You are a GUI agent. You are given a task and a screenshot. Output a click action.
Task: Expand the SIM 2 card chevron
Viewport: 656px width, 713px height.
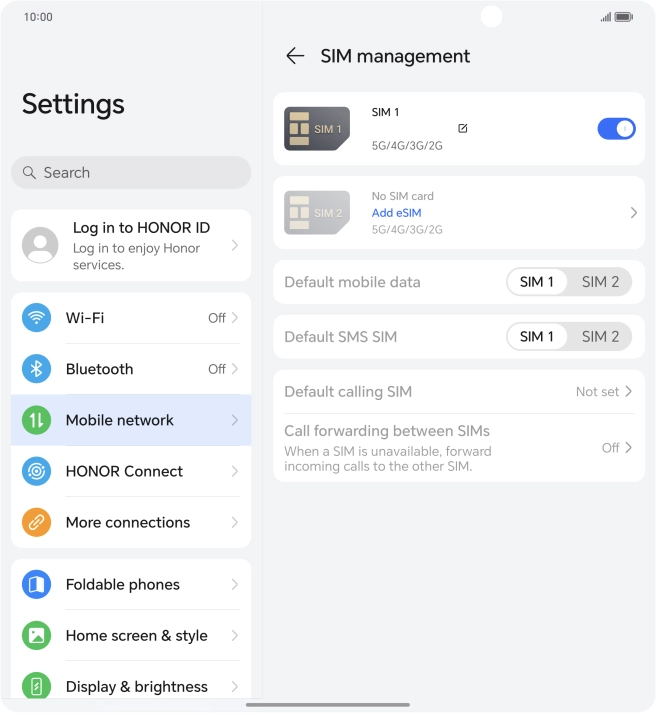[x=633, y=212]
